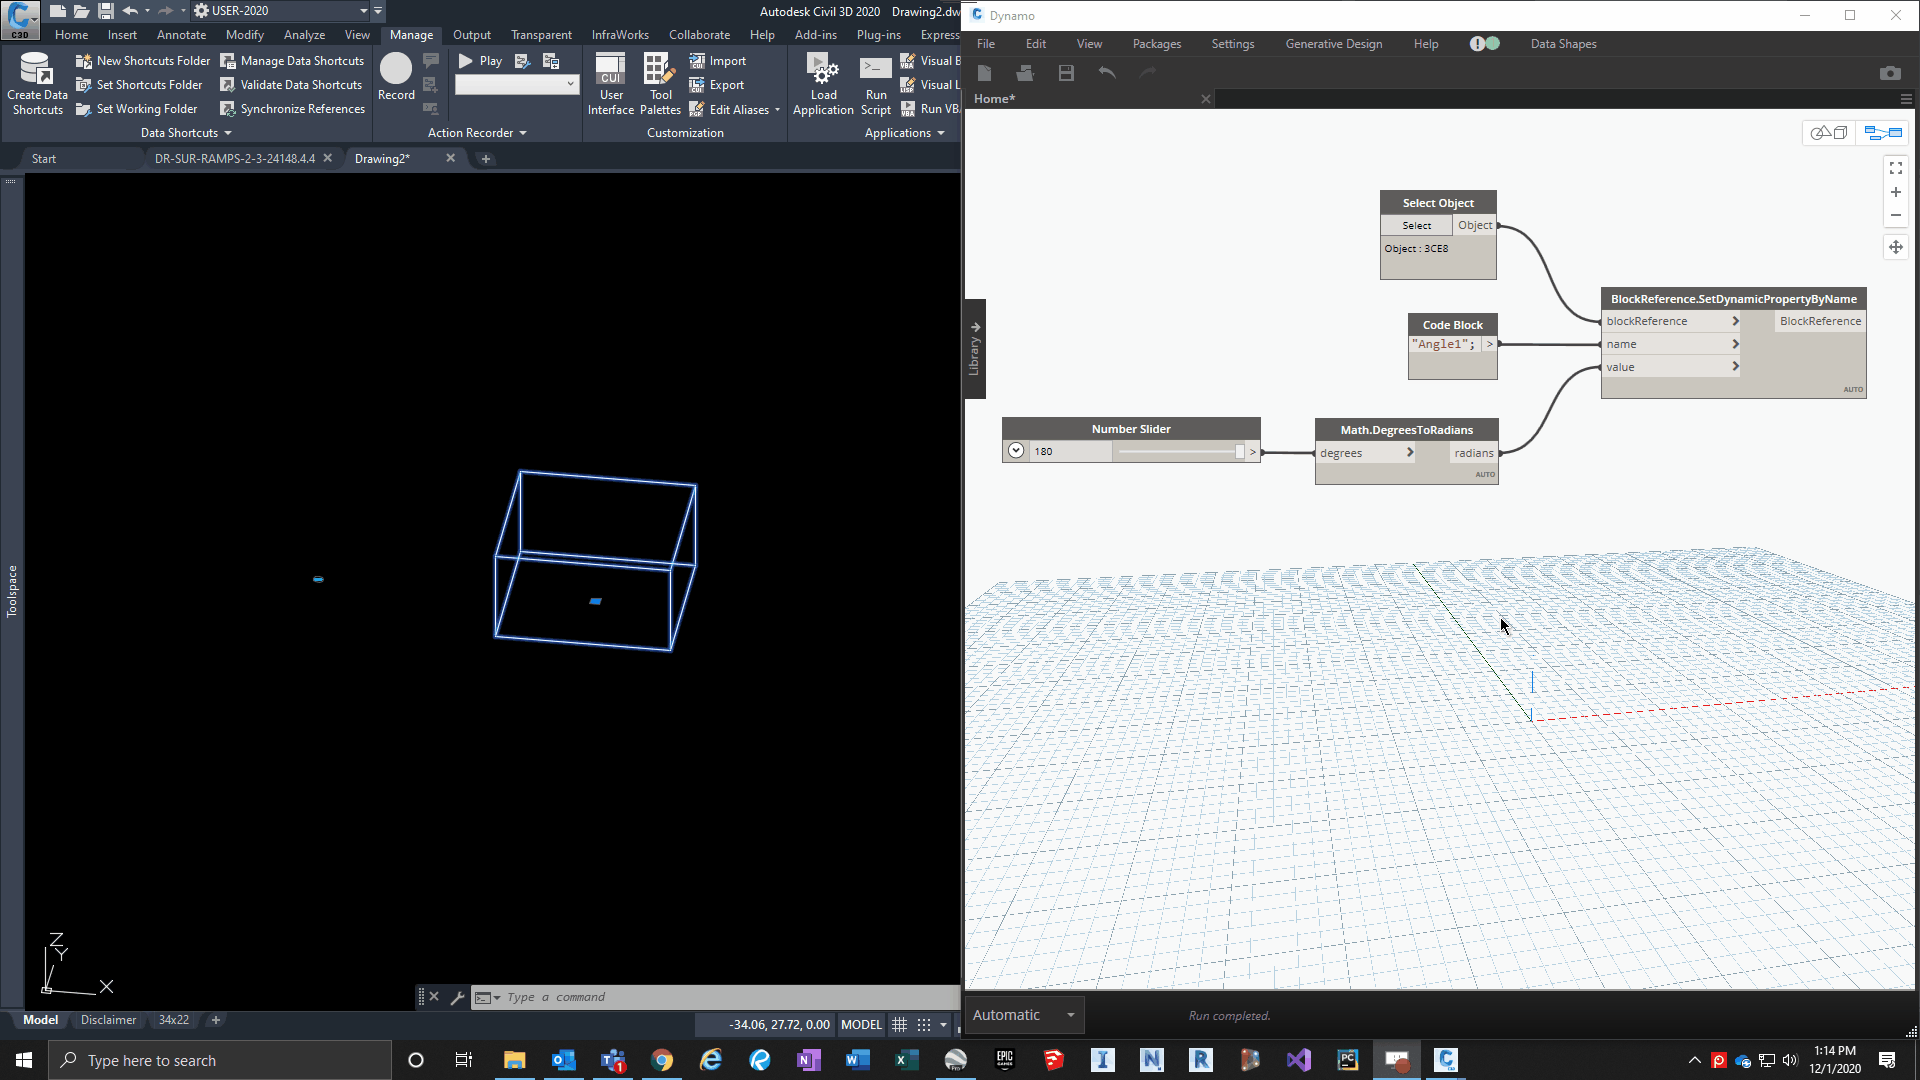
Task: Open a Dynamo graph file
Action: pyautogui.click(x=1025, y=73)
